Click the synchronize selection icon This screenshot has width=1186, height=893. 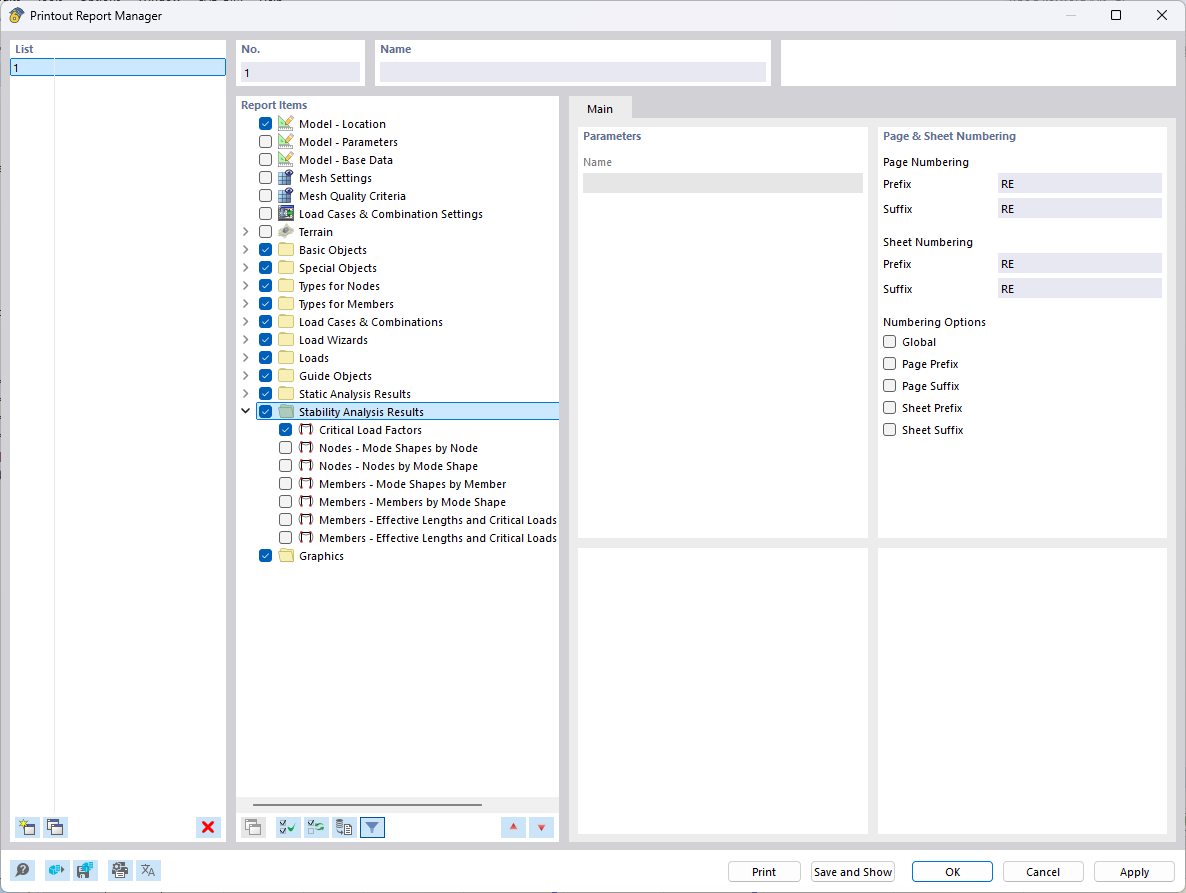315,827
